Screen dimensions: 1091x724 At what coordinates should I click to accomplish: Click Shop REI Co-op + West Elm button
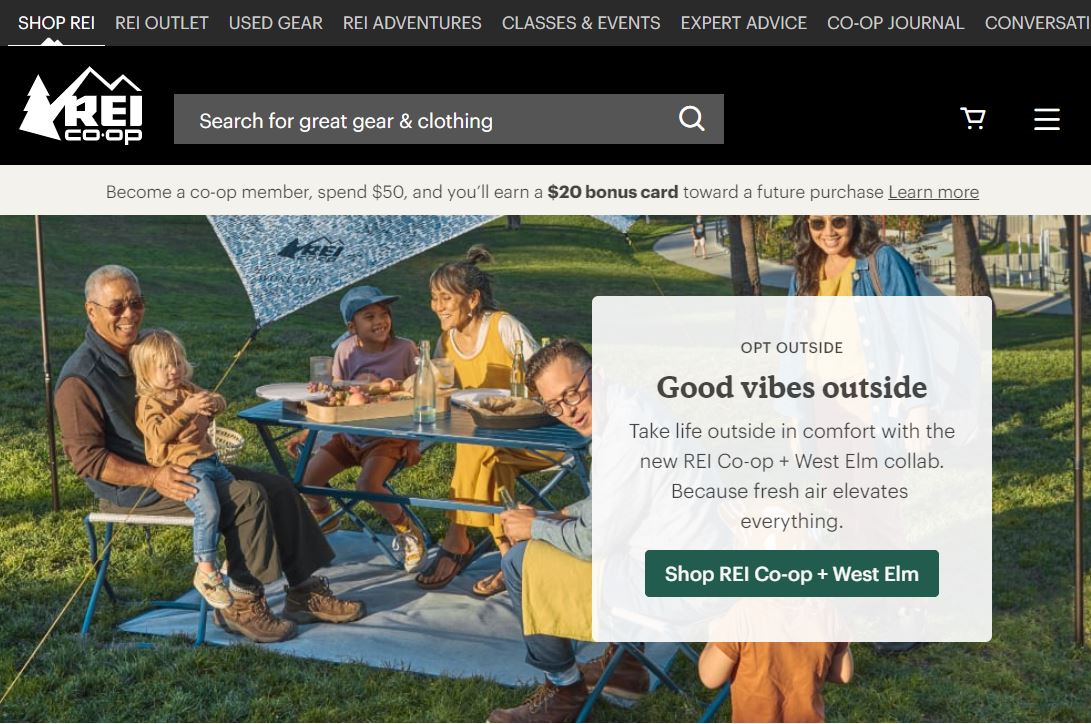(792, 574)
